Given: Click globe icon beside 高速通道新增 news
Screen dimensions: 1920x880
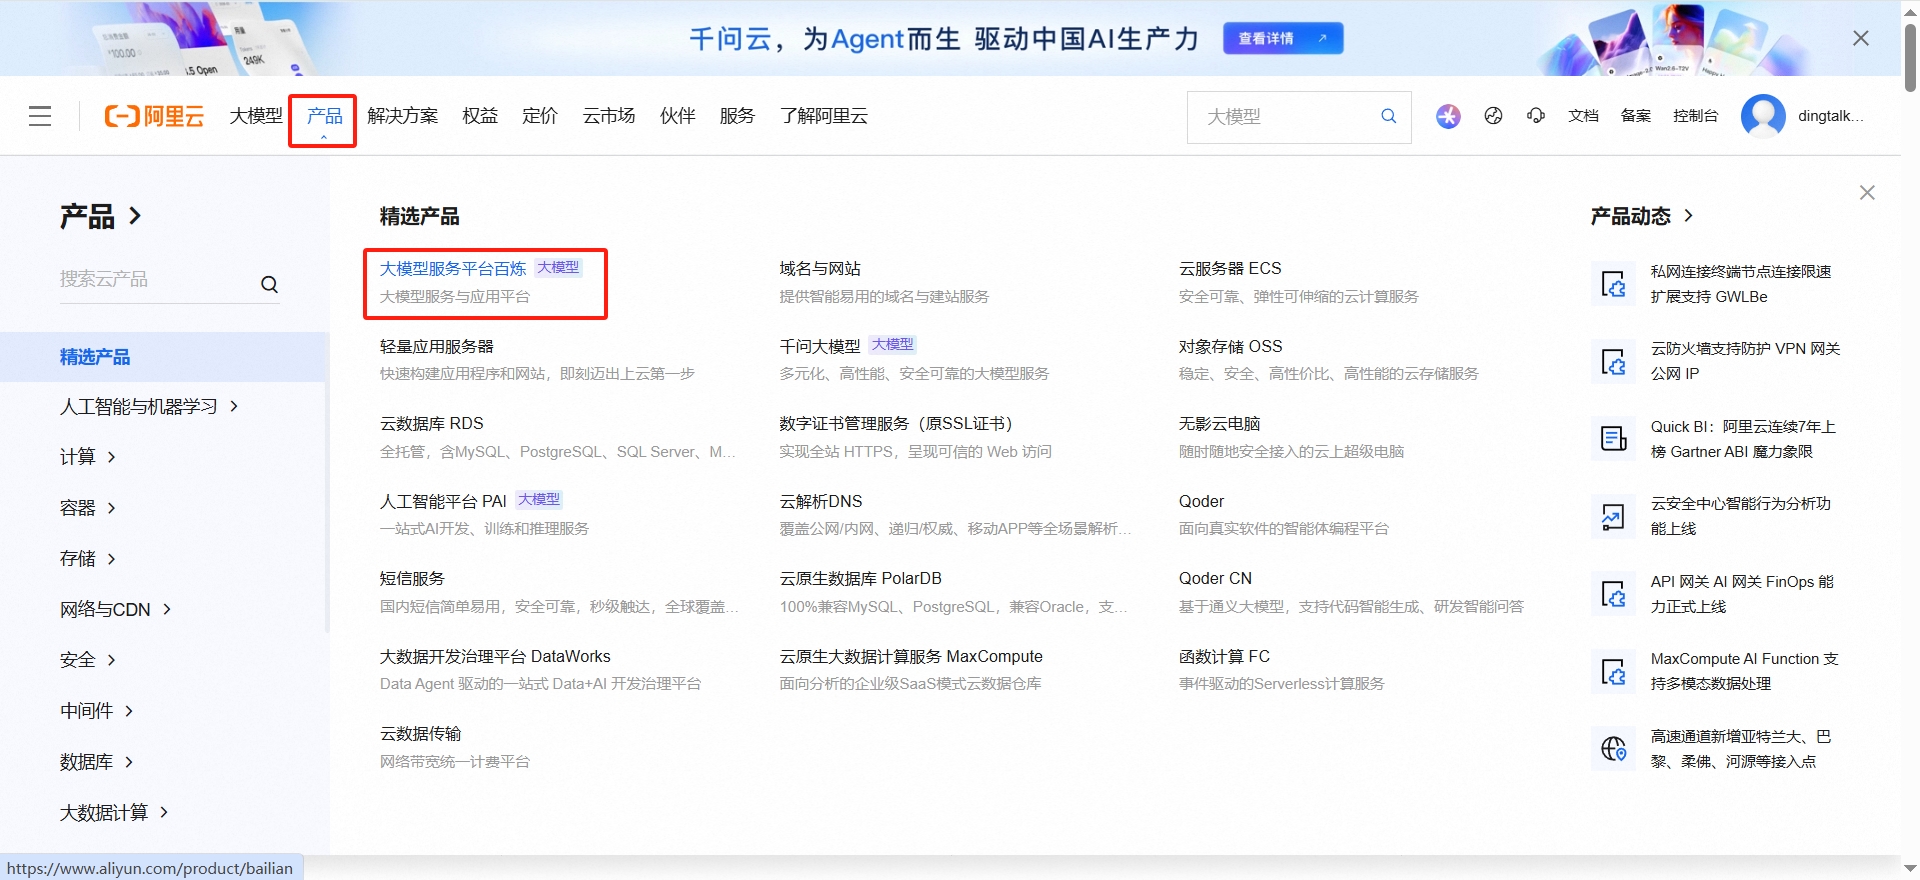Looking at the screenshot, I should [x=1613, y=748].
